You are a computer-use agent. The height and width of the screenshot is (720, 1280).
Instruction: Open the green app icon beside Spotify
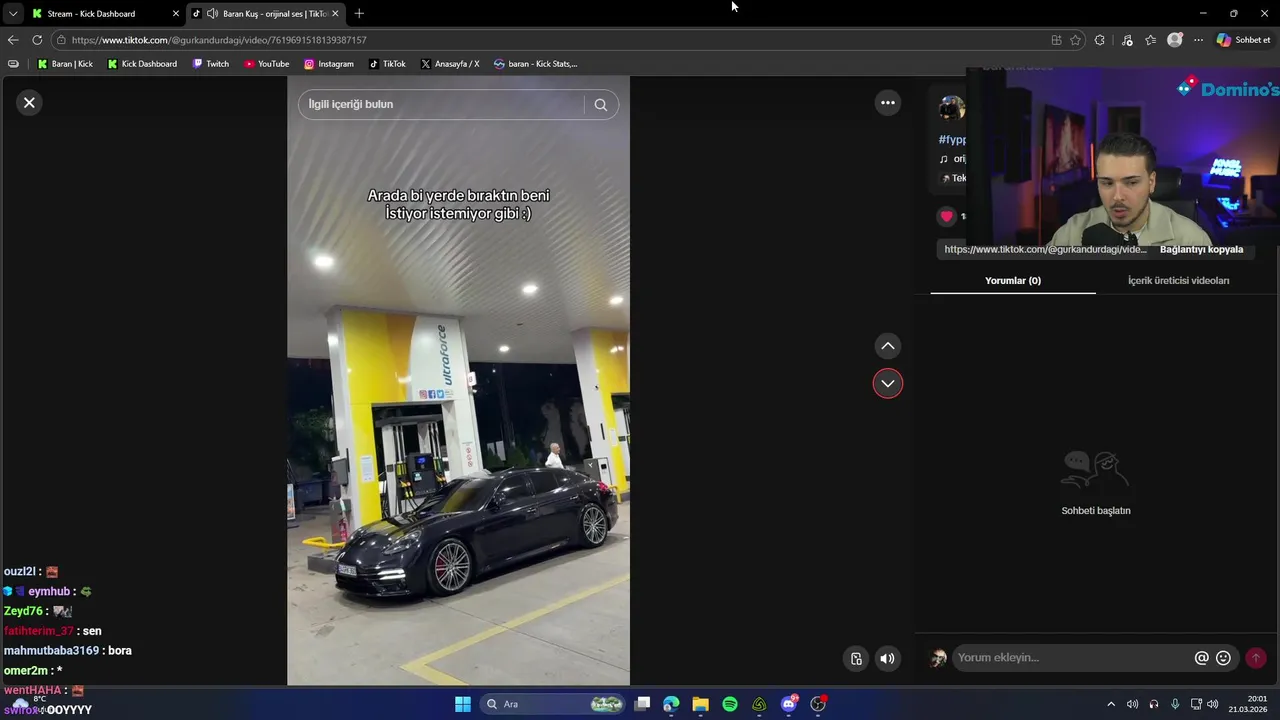(759, 704)
